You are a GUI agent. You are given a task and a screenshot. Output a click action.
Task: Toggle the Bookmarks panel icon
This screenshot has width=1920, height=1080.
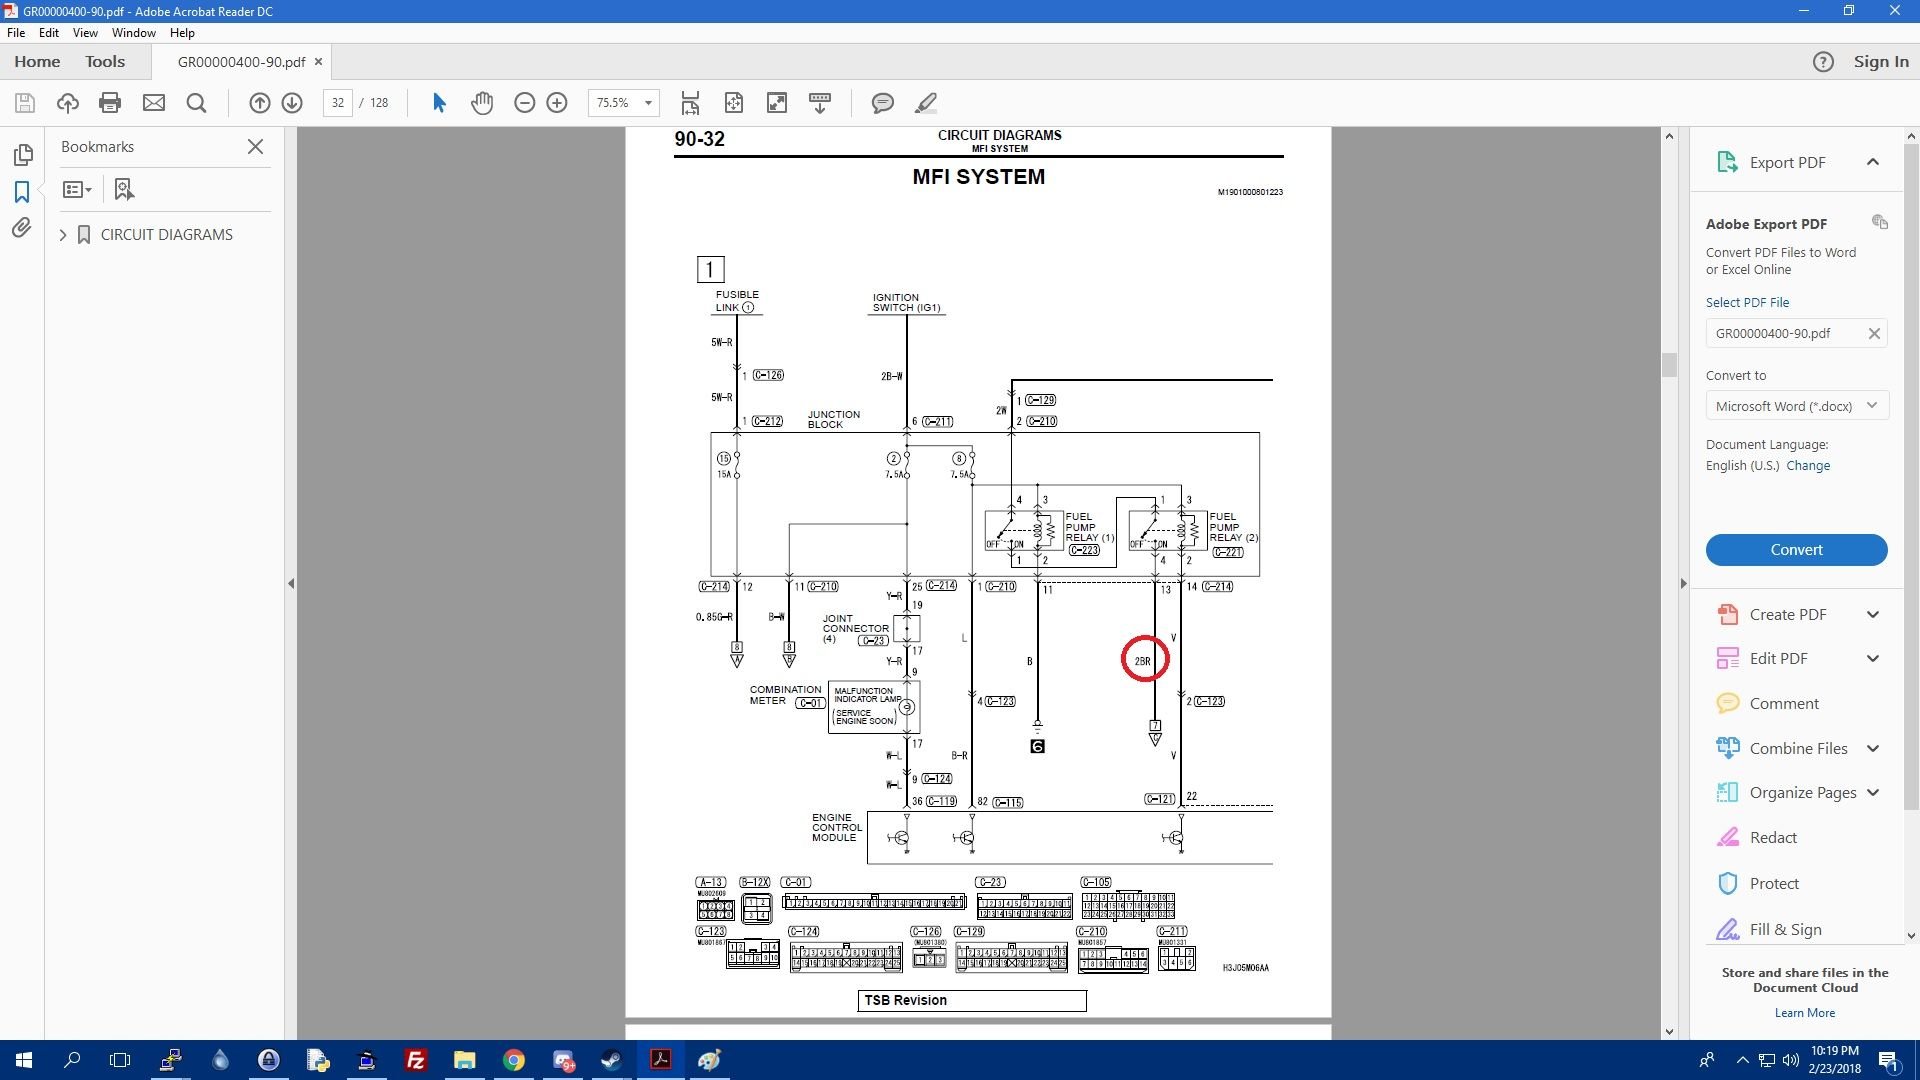click(x=21, y=191)
